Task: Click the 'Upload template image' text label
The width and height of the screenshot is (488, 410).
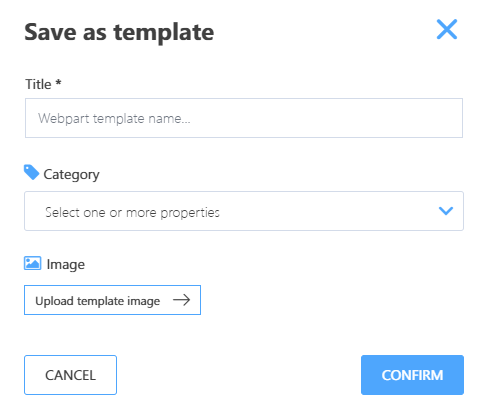Action: pyautogui.click(x=98, y=301)
